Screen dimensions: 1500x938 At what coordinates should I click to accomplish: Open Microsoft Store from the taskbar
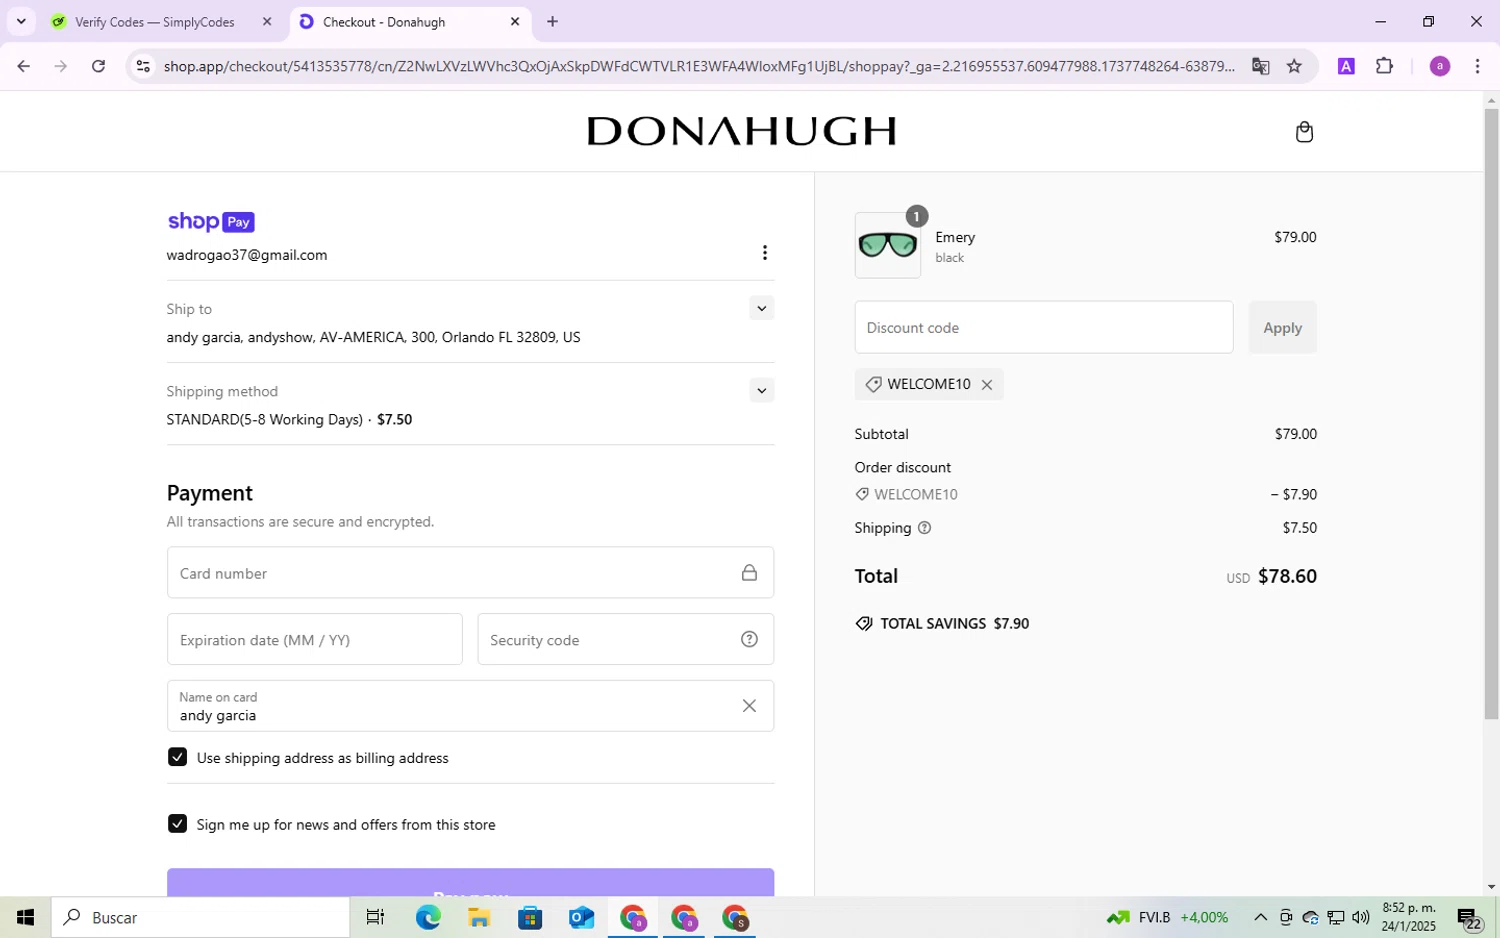click(530, 917)
